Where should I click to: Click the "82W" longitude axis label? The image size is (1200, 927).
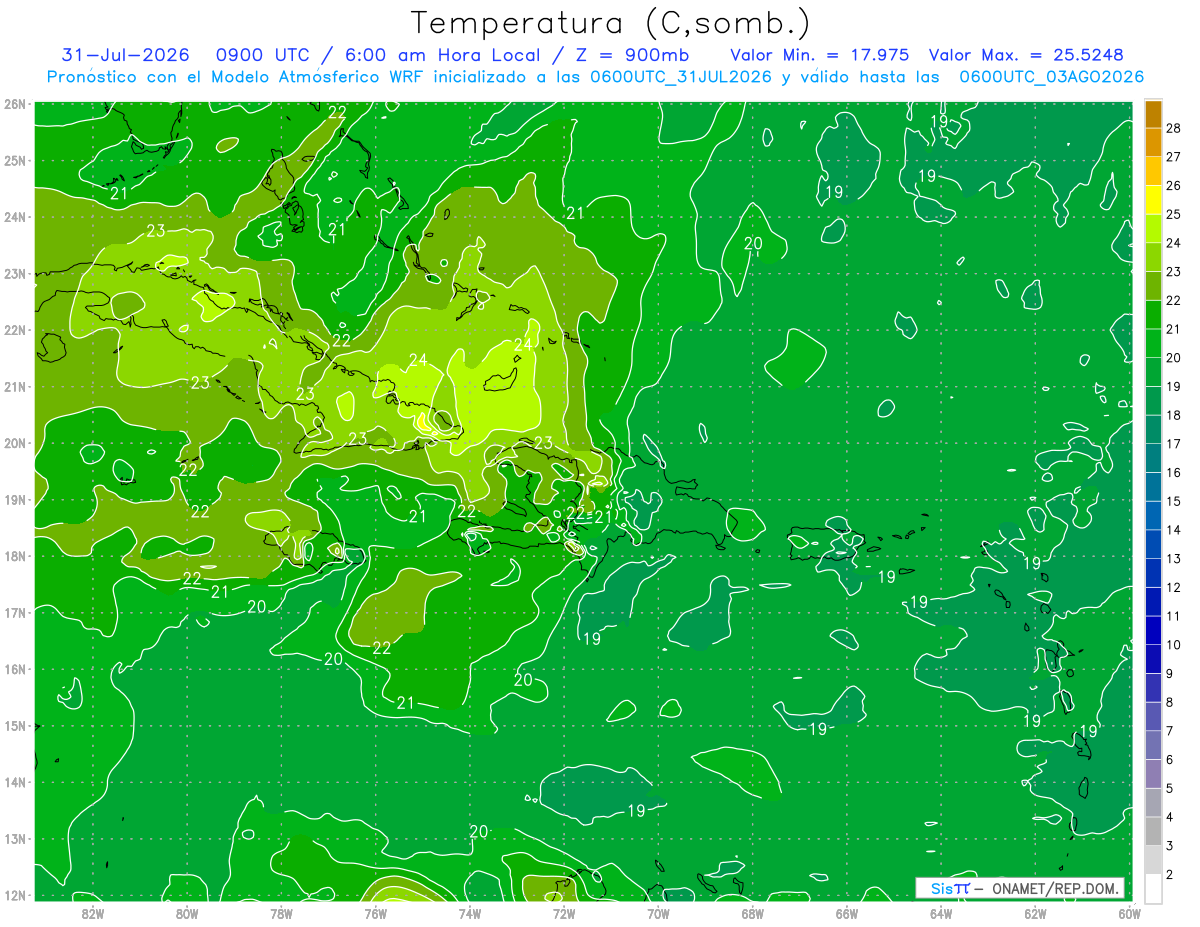point(92,913)
